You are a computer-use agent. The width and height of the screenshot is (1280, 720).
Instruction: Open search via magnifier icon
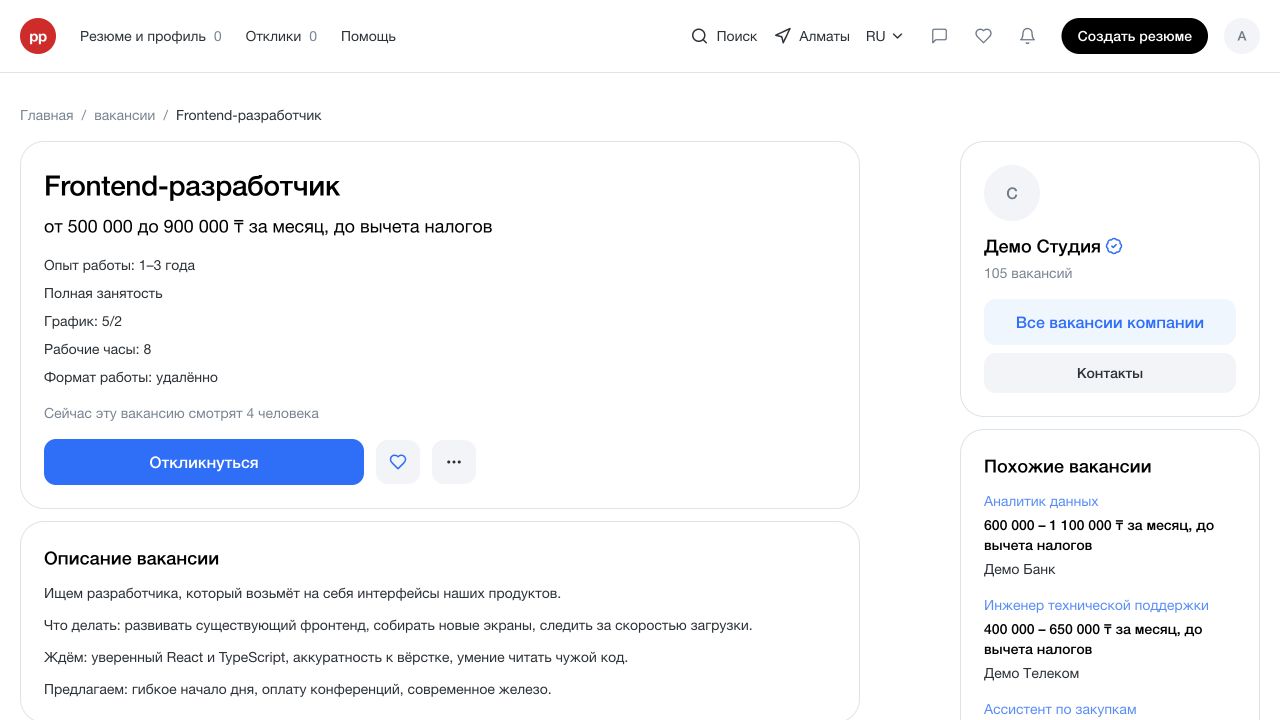[x=699, y=36]
